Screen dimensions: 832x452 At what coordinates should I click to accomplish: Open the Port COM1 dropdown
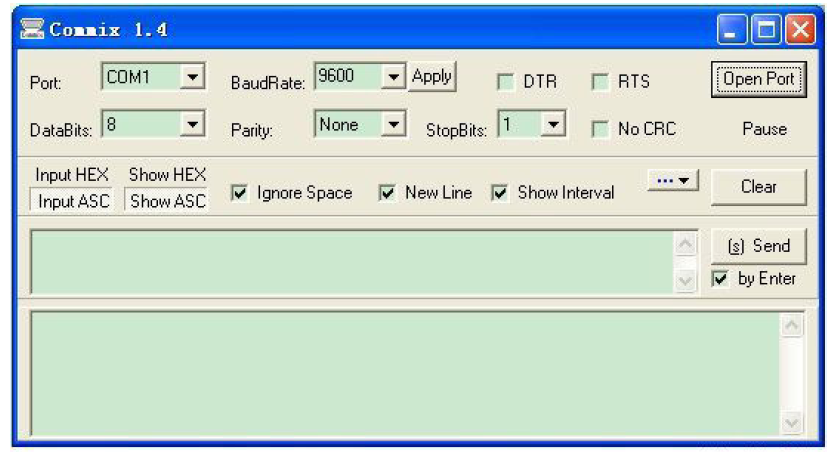[193, 77]
